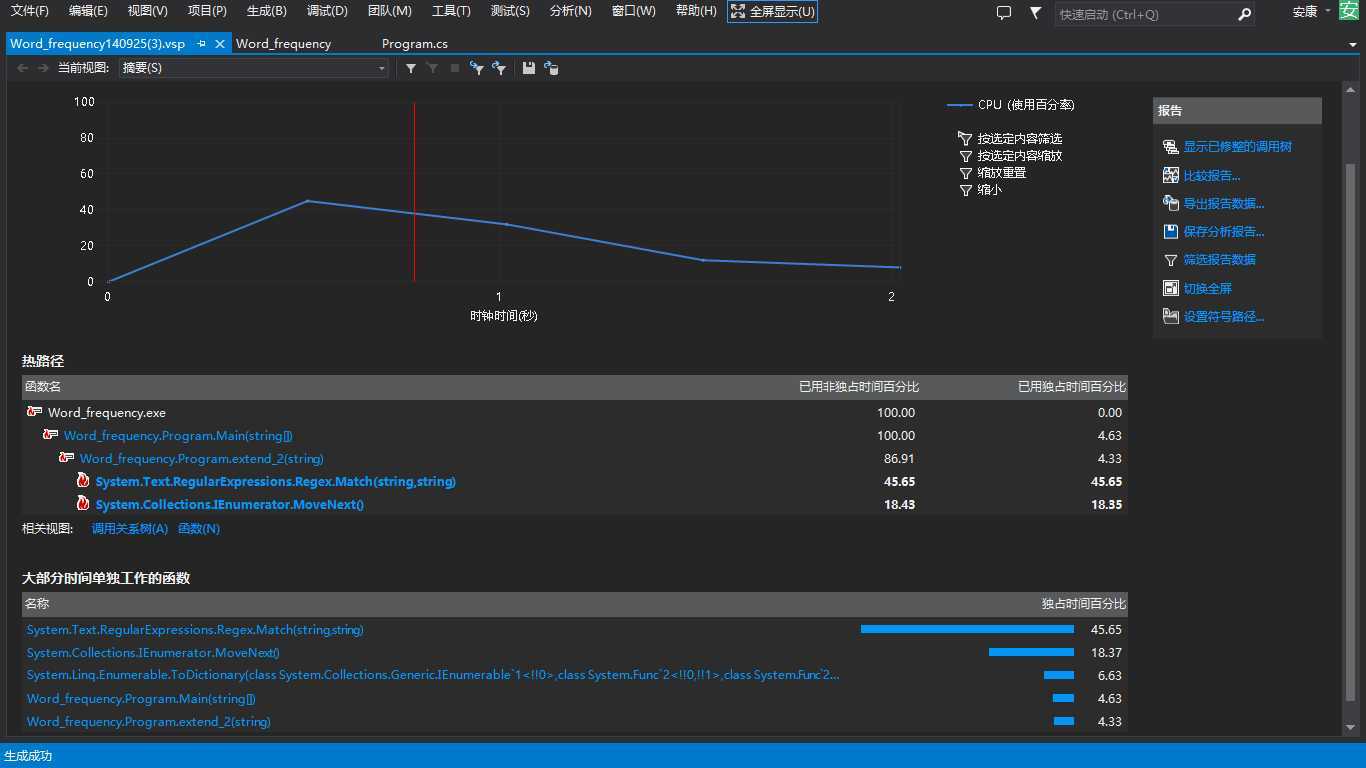The height and width of the screenshot is (768, 1366).
Task: Close the Word_frequency140925(3).vsp tab
Action: (219, 44)
